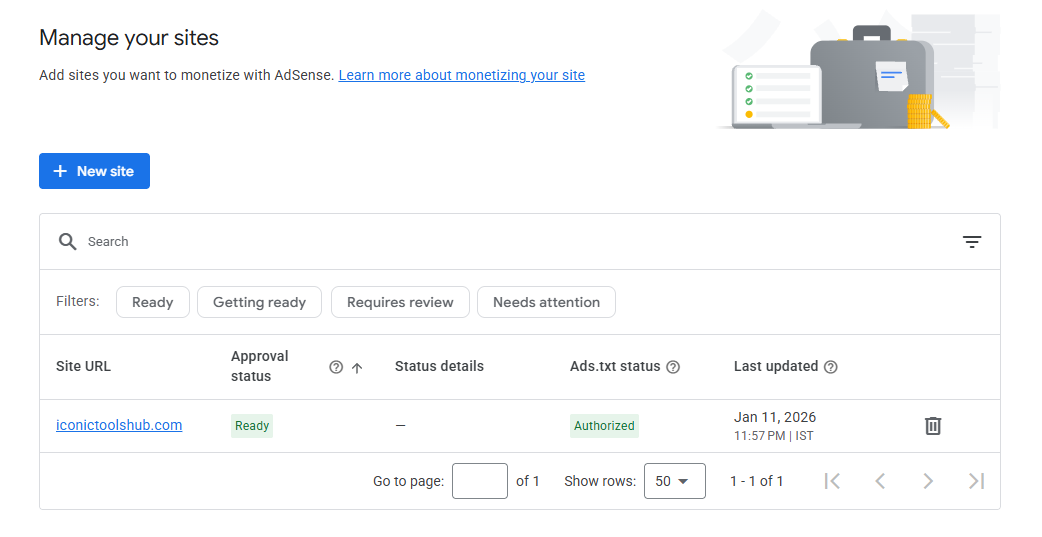Delete the iconictoolshub.com site via trash icon
The width and height of the screenshot is (1042, 537).
coord(932,426)
